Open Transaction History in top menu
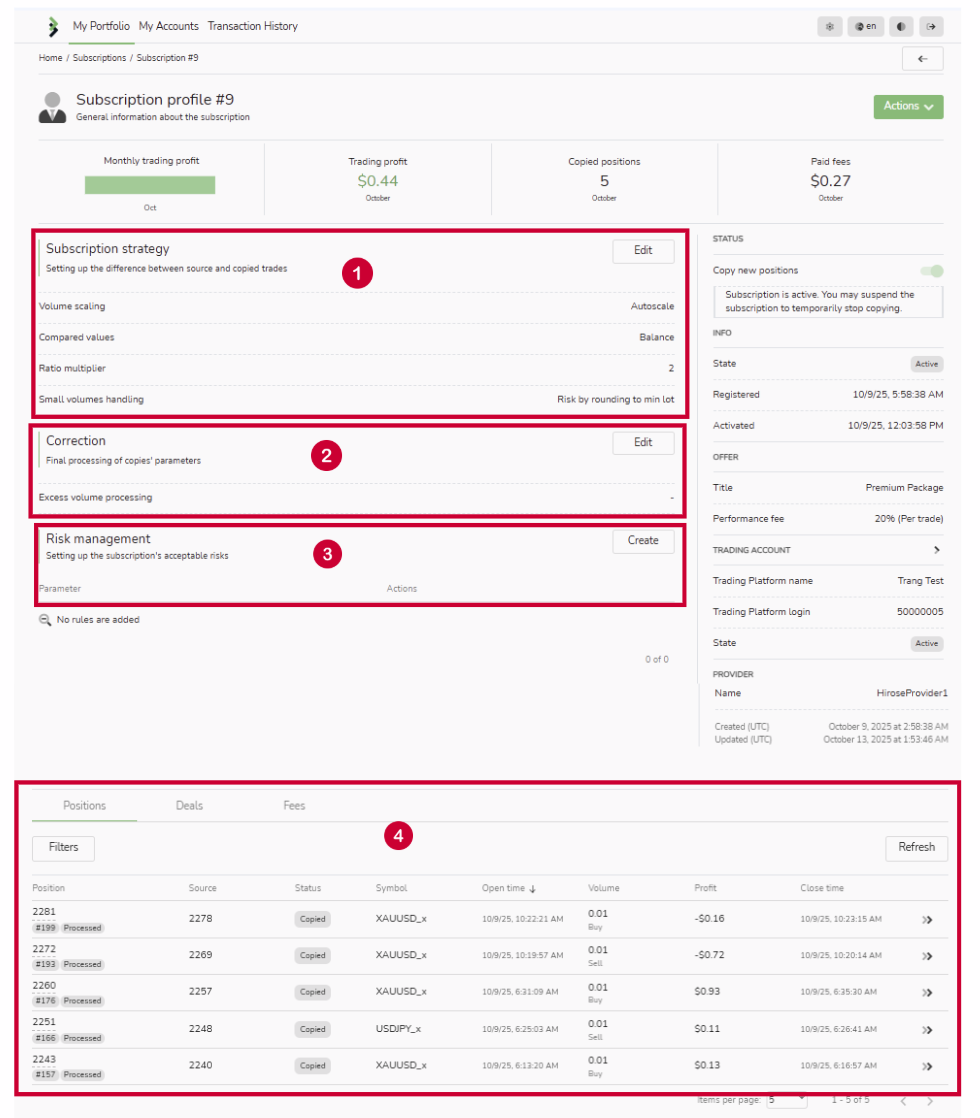 pos(252,26)
